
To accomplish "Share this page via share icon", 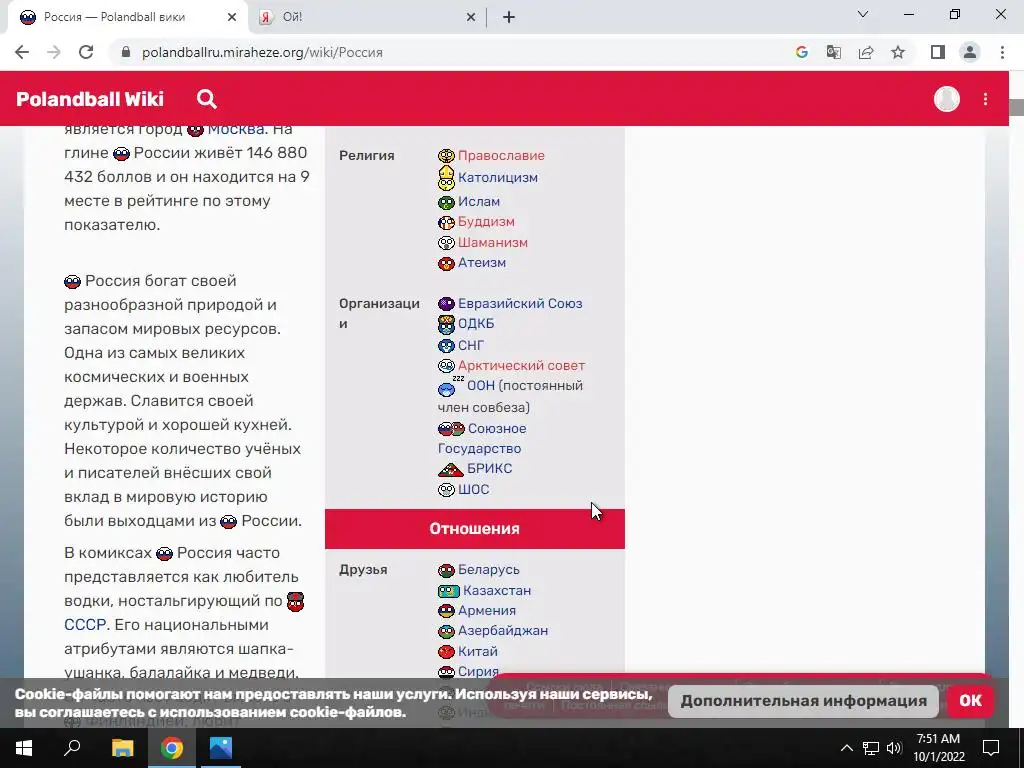I will point(866,52).
